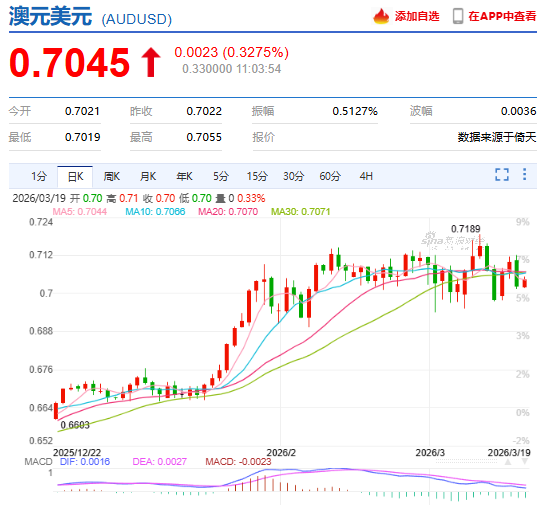Select the 30分 chart tab
Image resolution: width=542 pixels, height=505 pixels.
coord(293,176)
